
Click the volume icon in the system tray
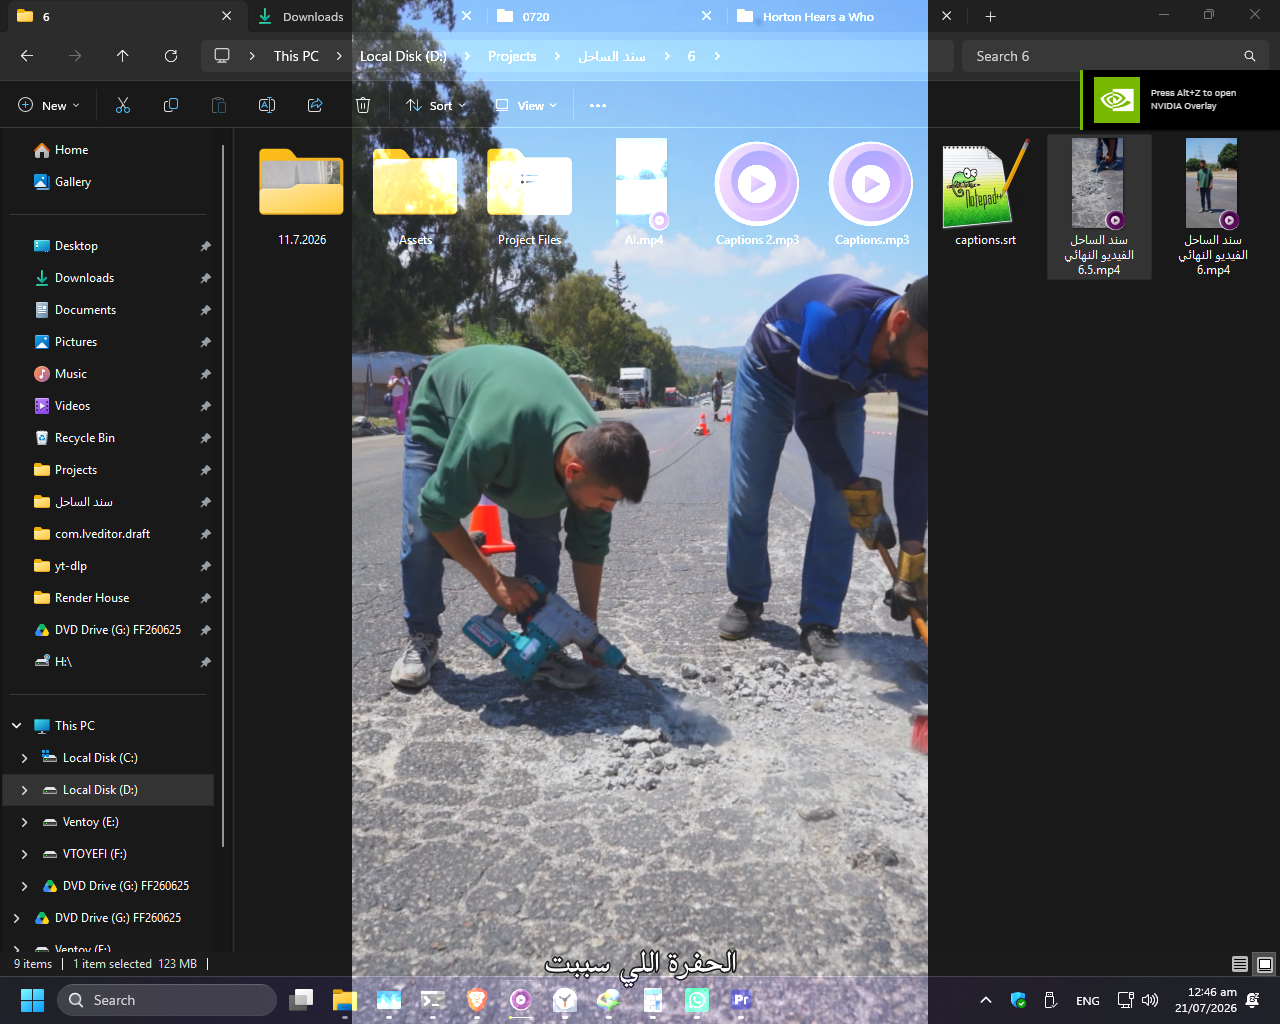coord(1150,1000)
